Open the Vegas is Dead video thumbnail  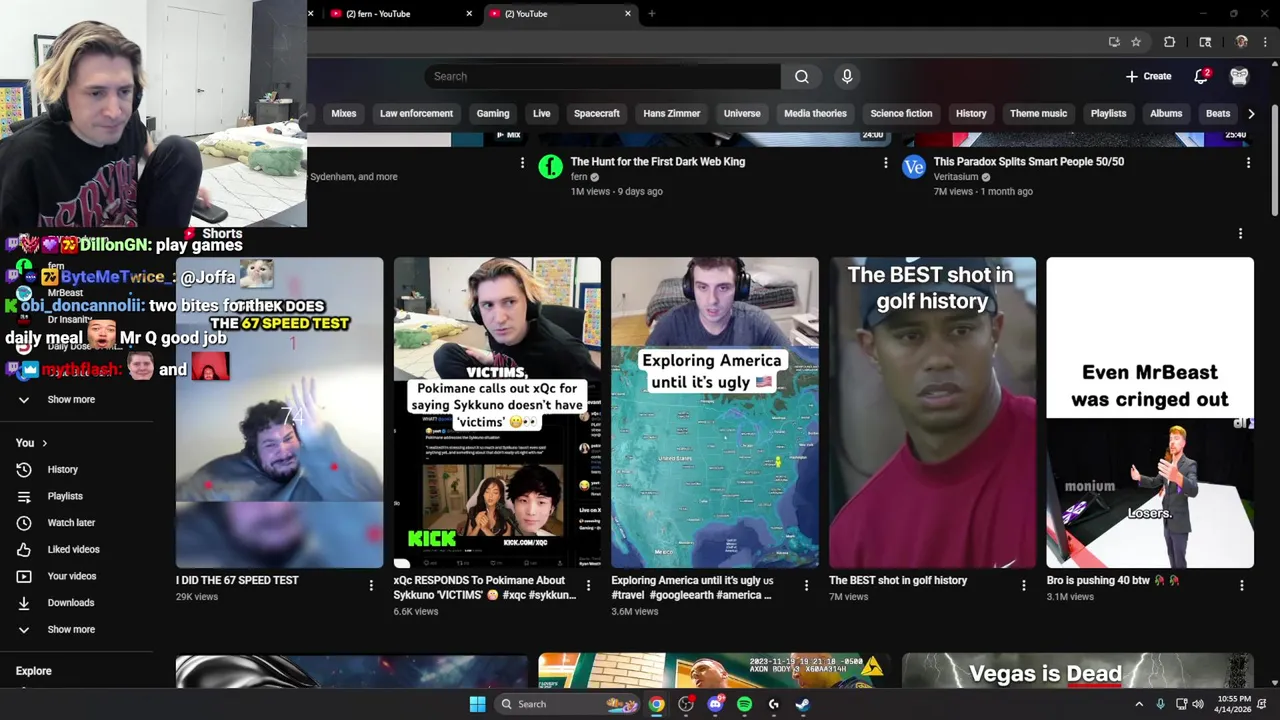click(x=1077, y=670)
